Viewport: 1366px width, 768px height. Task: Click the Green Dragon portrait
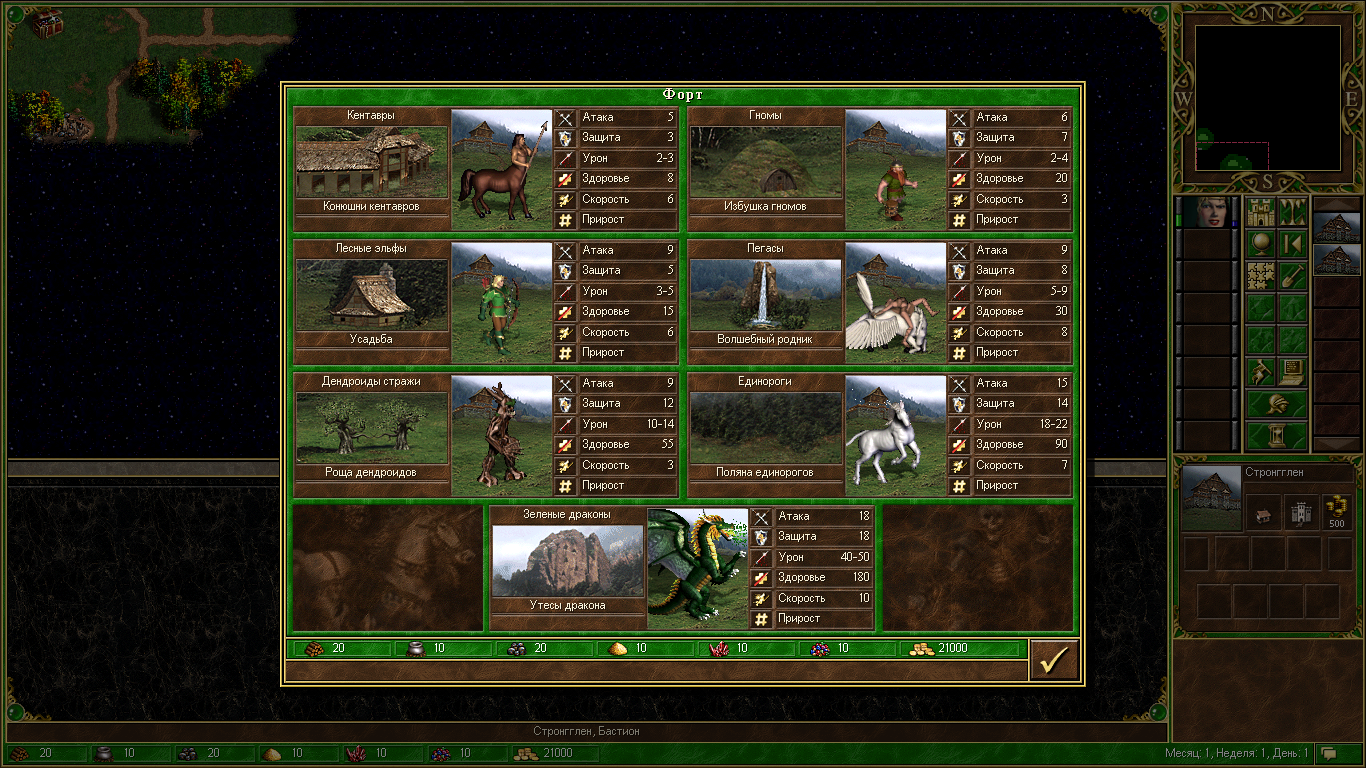pos(698,568)
